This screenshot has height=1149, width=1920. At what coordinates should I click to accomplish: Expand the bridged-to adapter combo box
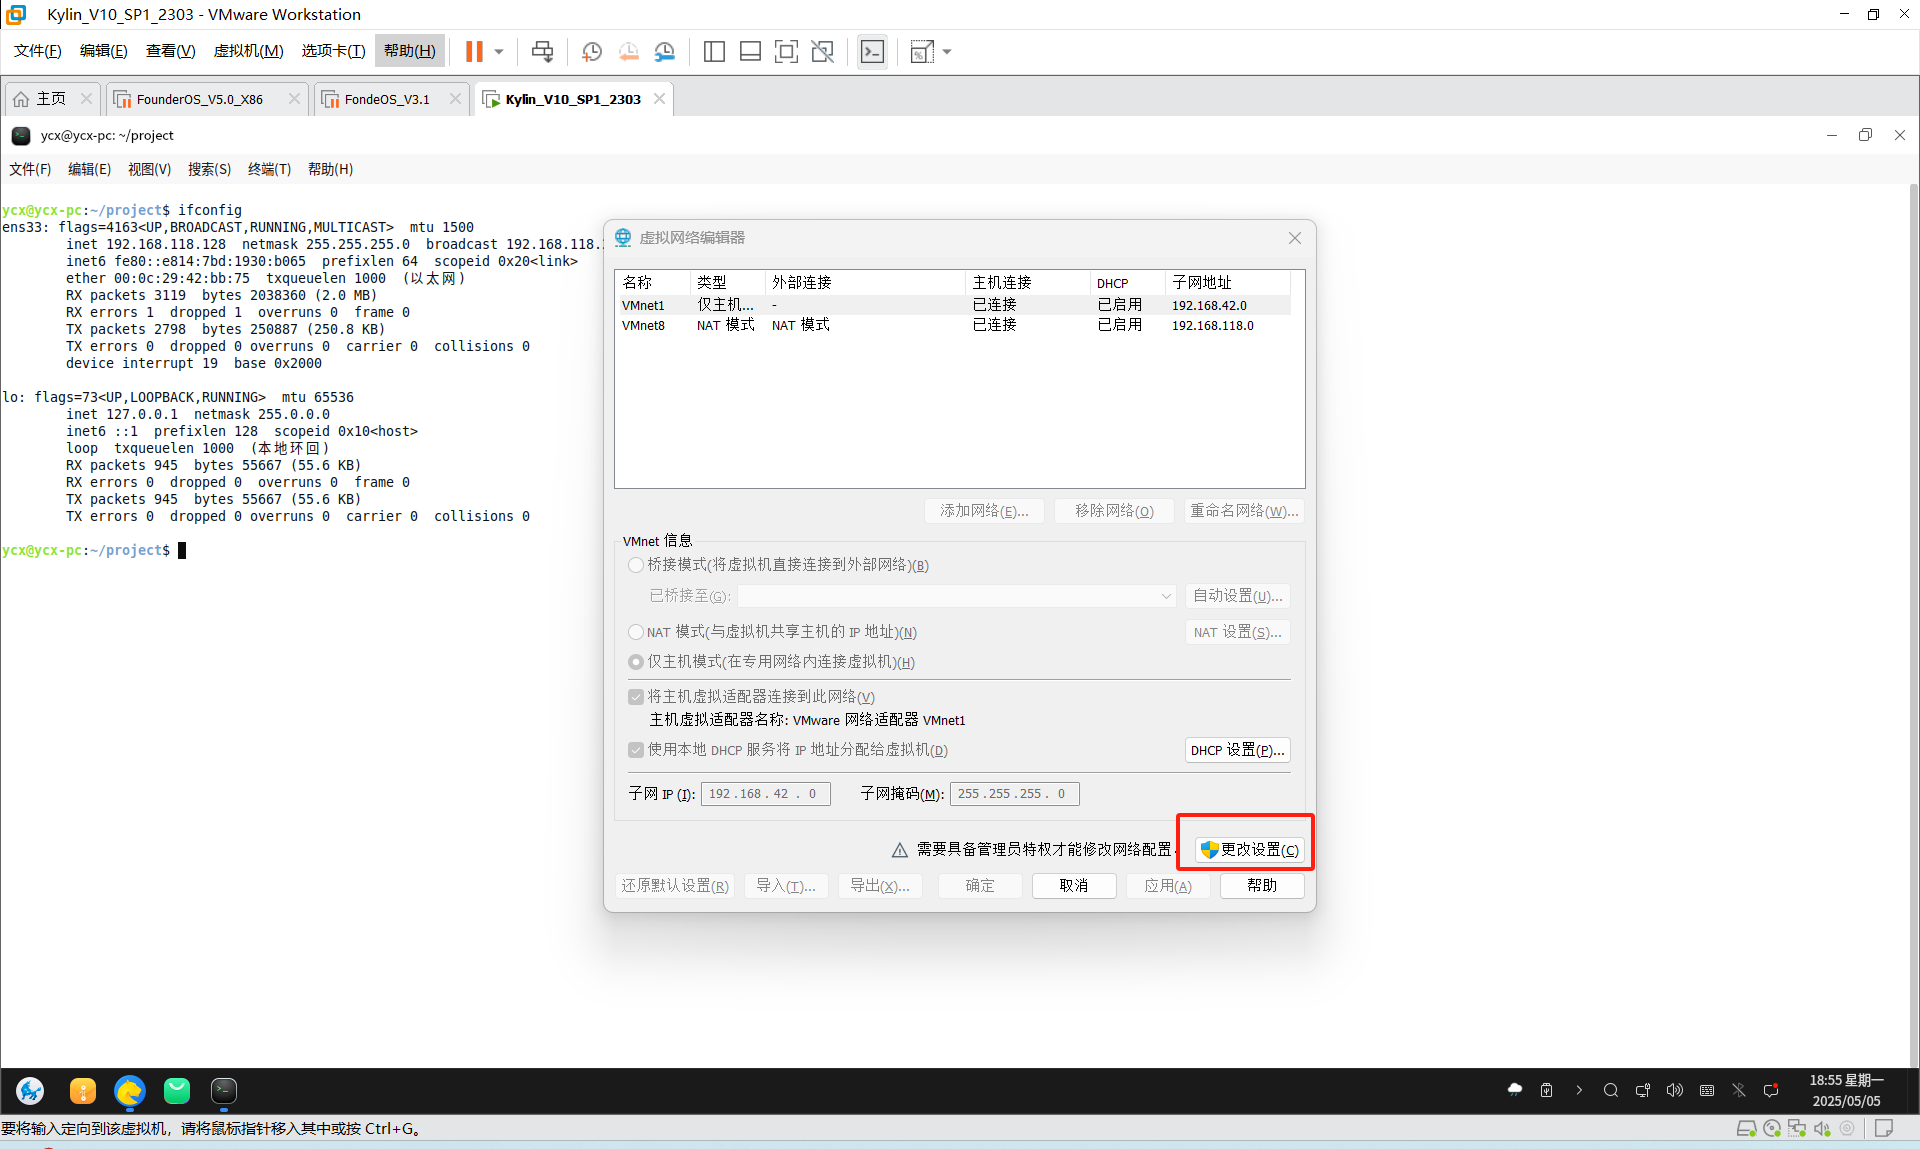(1166, 596)
